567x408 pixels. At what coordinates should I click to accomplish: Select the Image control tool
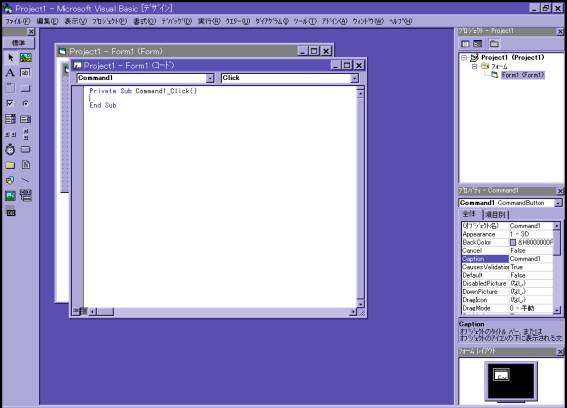tap(10, 196)
